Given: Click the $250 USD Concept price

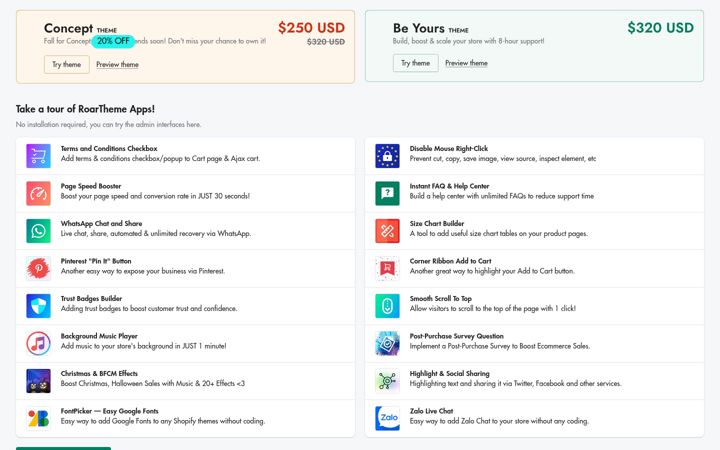Looking at the screenshot, I should [311, 28].
